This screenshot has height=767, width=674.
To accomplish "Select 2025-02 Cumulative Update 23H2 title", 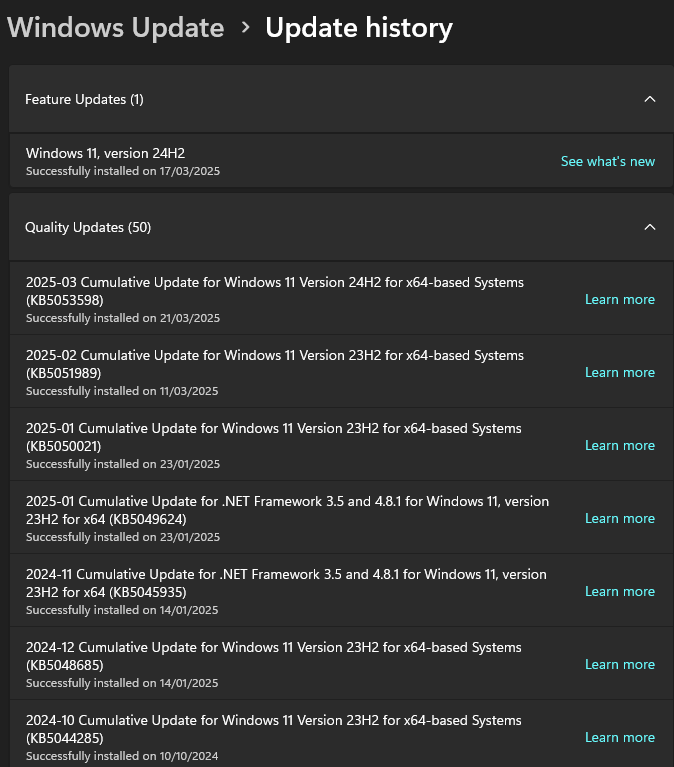I will click(x=275, y=364).
